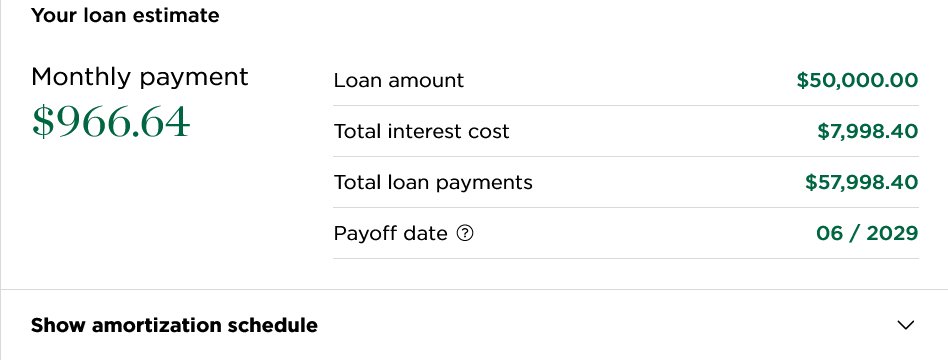This screenshot has height=360, width=948.
Task: Select the $50,000.00 loan amount value
Action: pos(857,80)
